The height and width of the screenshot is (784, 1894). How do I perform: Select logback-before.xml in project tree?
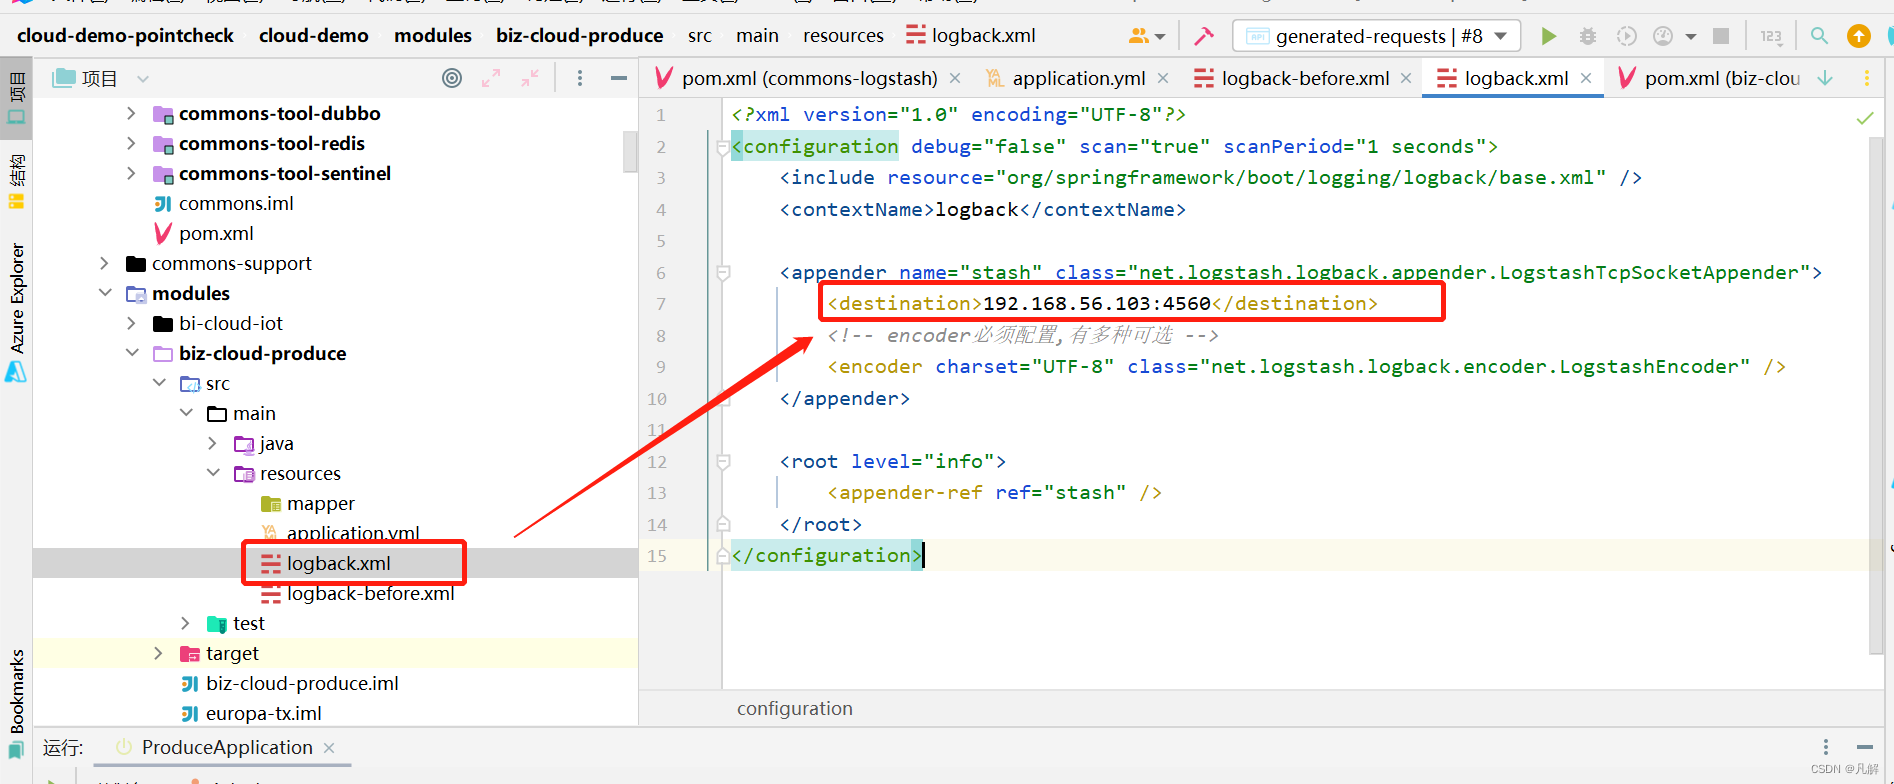pos(370,593)
